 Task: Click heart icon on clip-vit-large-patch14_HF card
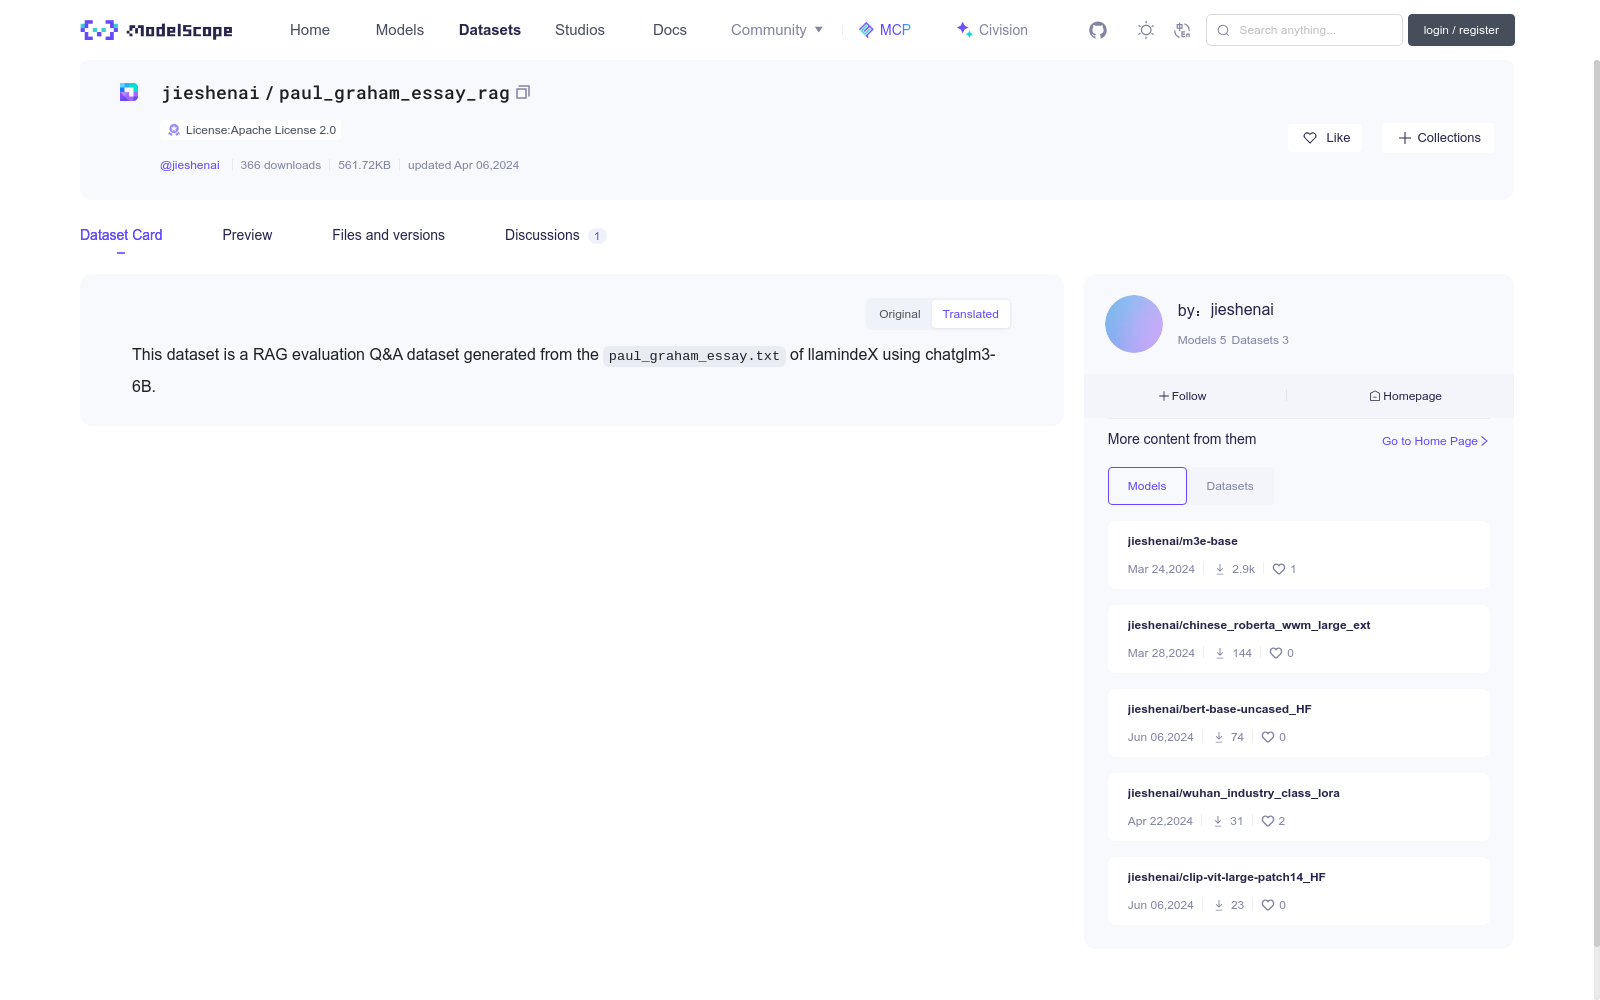(1268, 905)
